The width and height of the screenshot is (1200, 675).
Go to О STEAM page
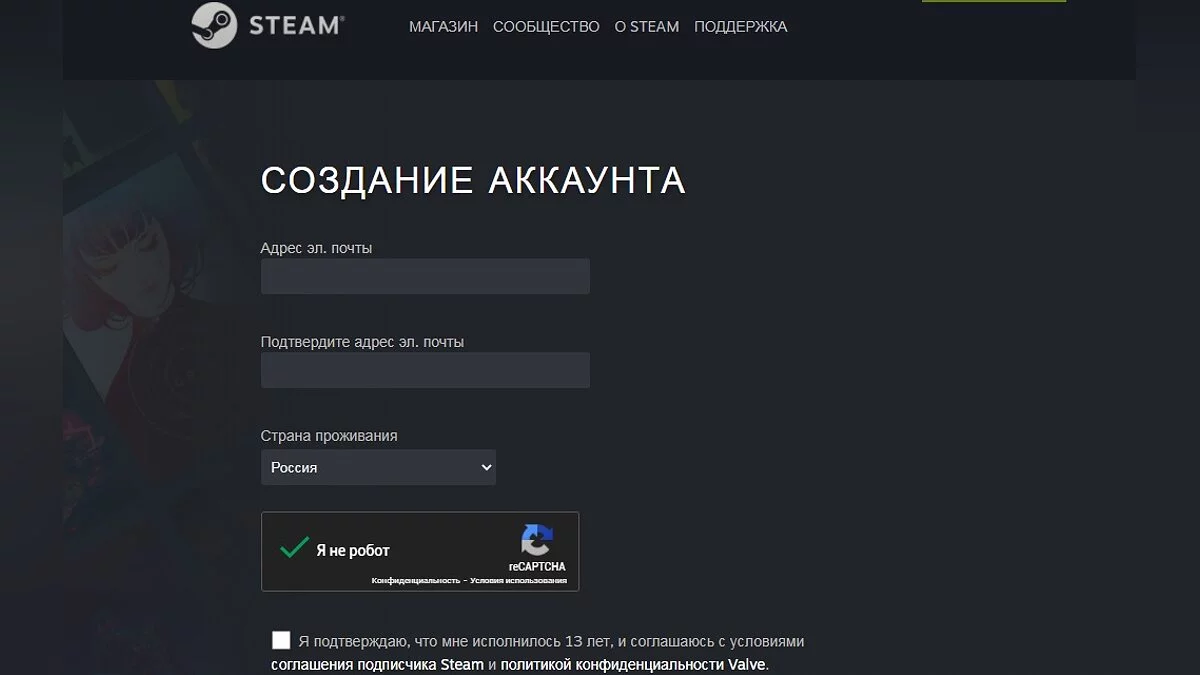click(x=647, y=27)
